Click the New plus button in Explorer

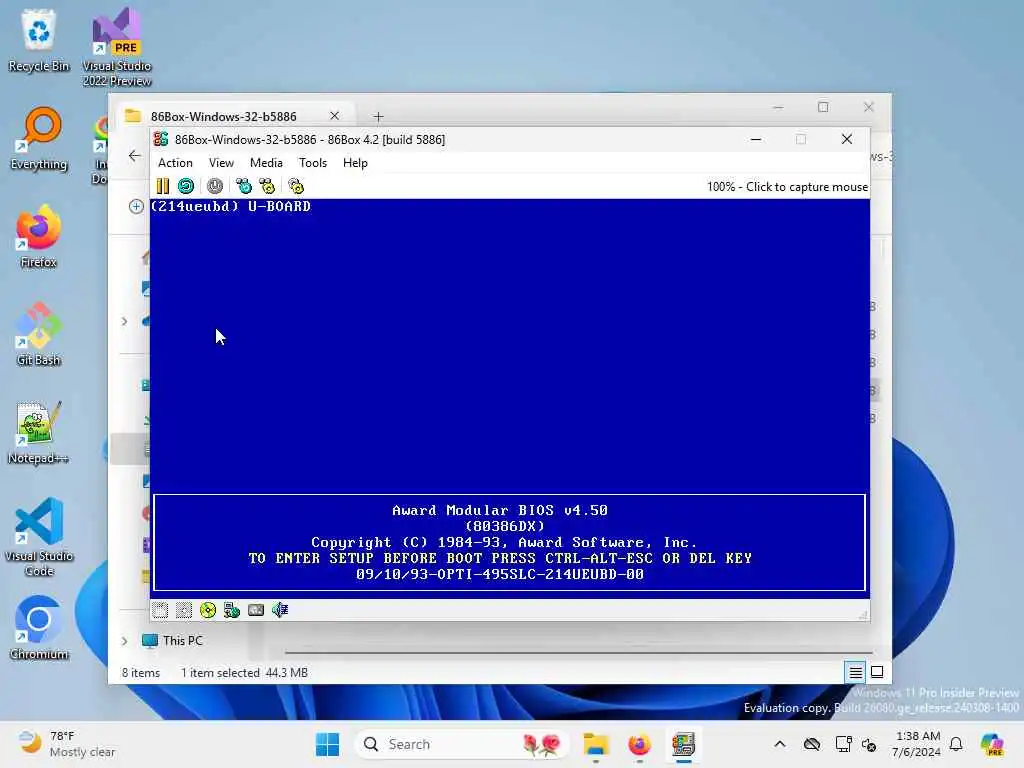(136, 206)
